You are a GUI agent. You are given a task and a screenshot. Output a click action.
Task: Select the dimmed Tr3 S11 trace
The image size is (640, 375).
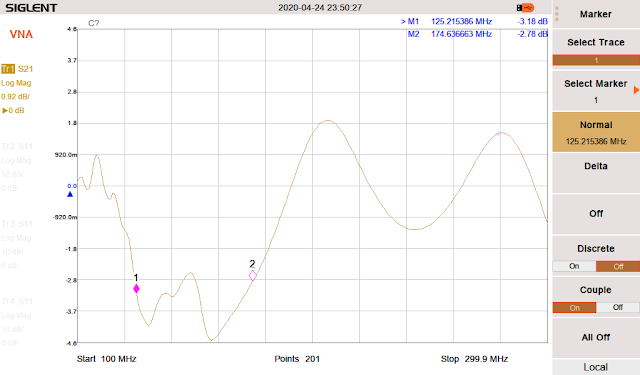click(x=17, y=224)
